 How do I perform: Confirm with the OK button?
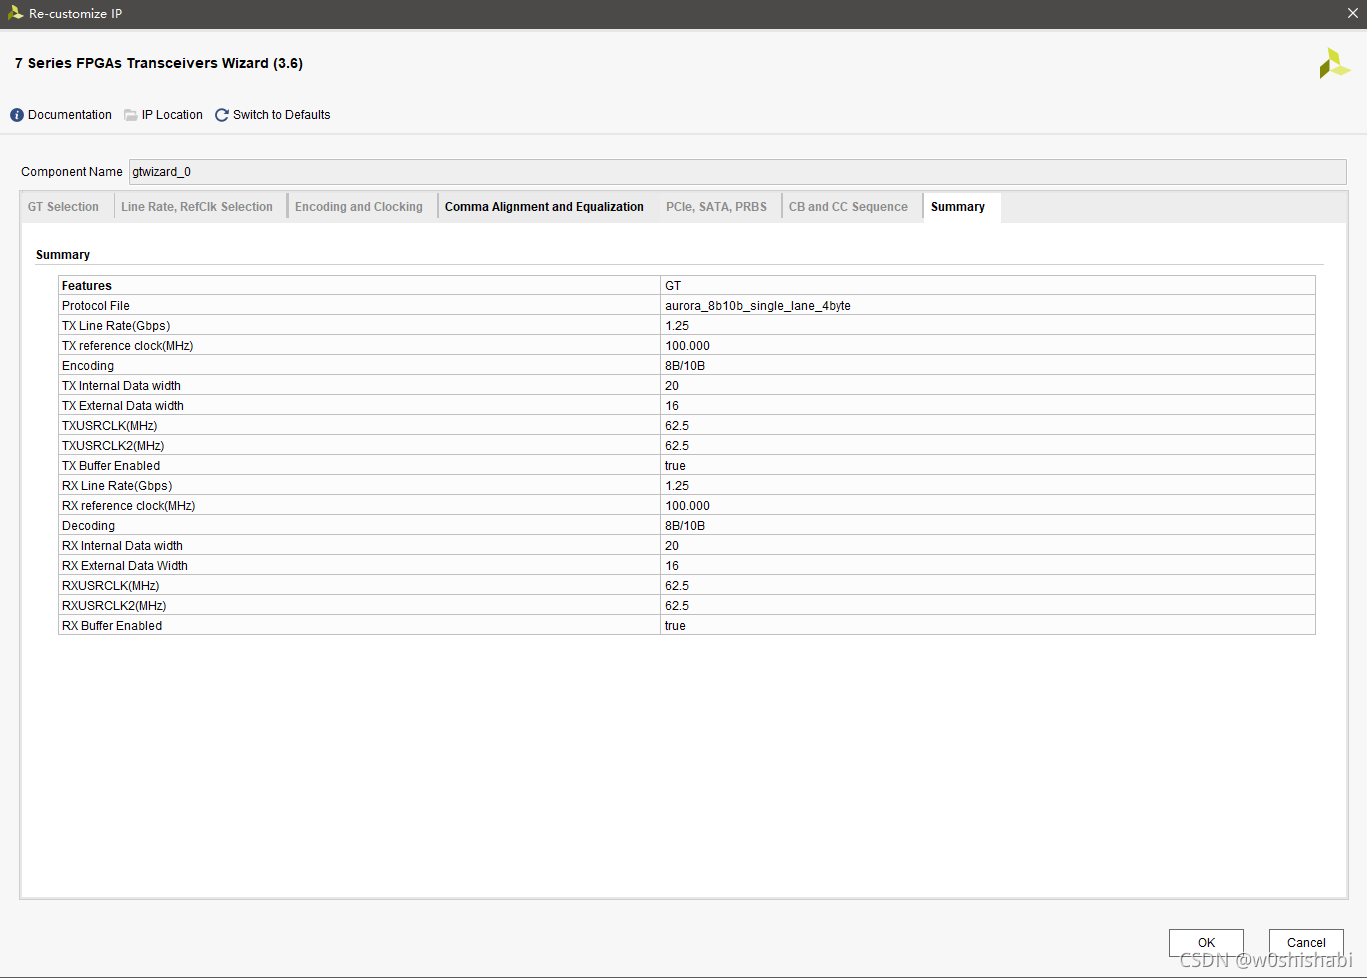click(1206, 942)
